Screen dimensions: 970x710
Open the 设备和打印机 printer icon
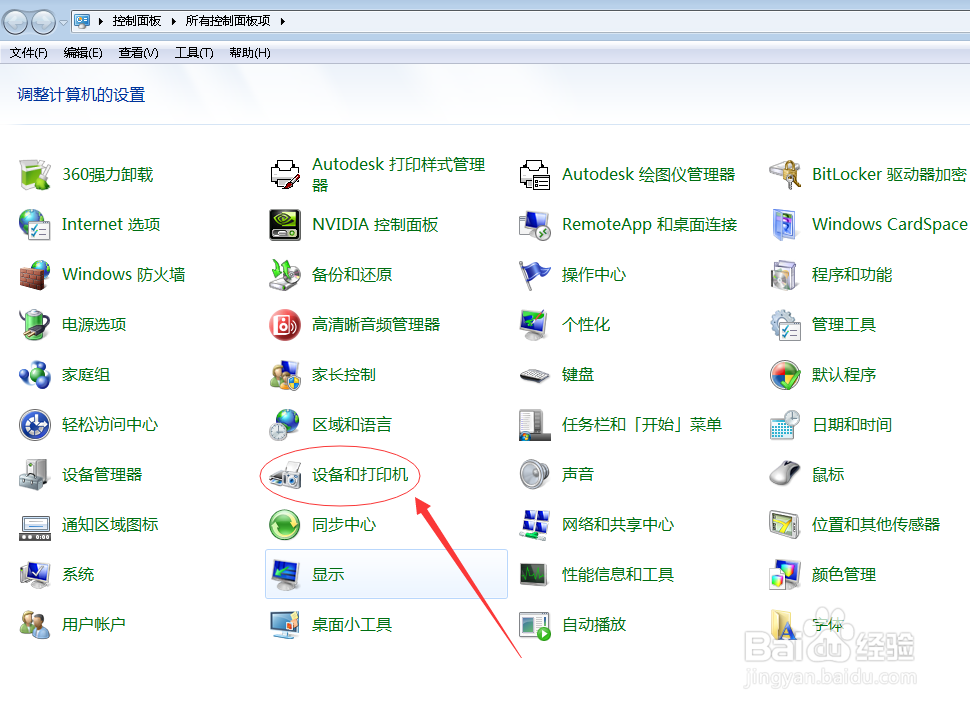click(285, 475)
